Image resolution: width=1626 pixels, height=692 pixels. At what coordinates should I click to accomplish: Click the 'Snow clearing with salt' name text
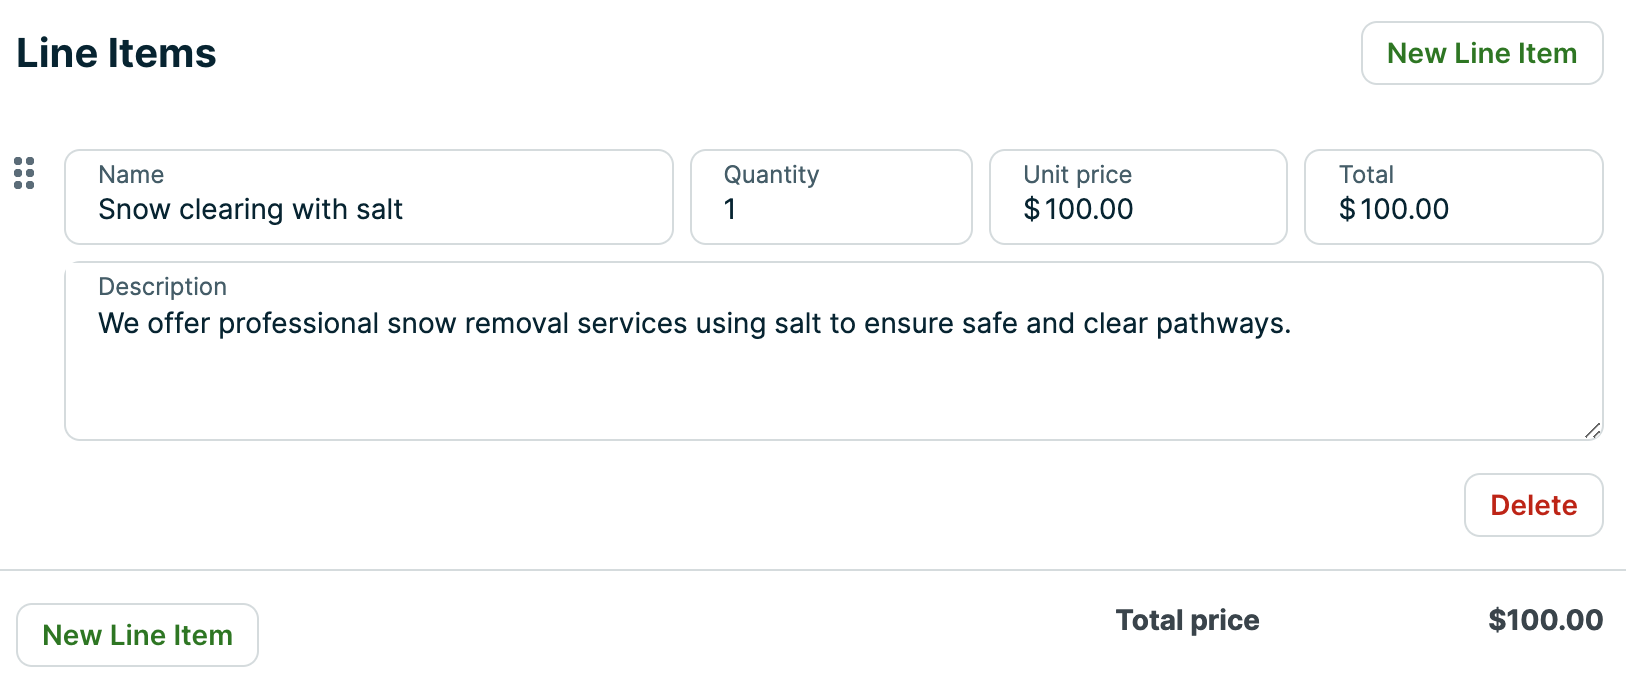click(250, 209)
